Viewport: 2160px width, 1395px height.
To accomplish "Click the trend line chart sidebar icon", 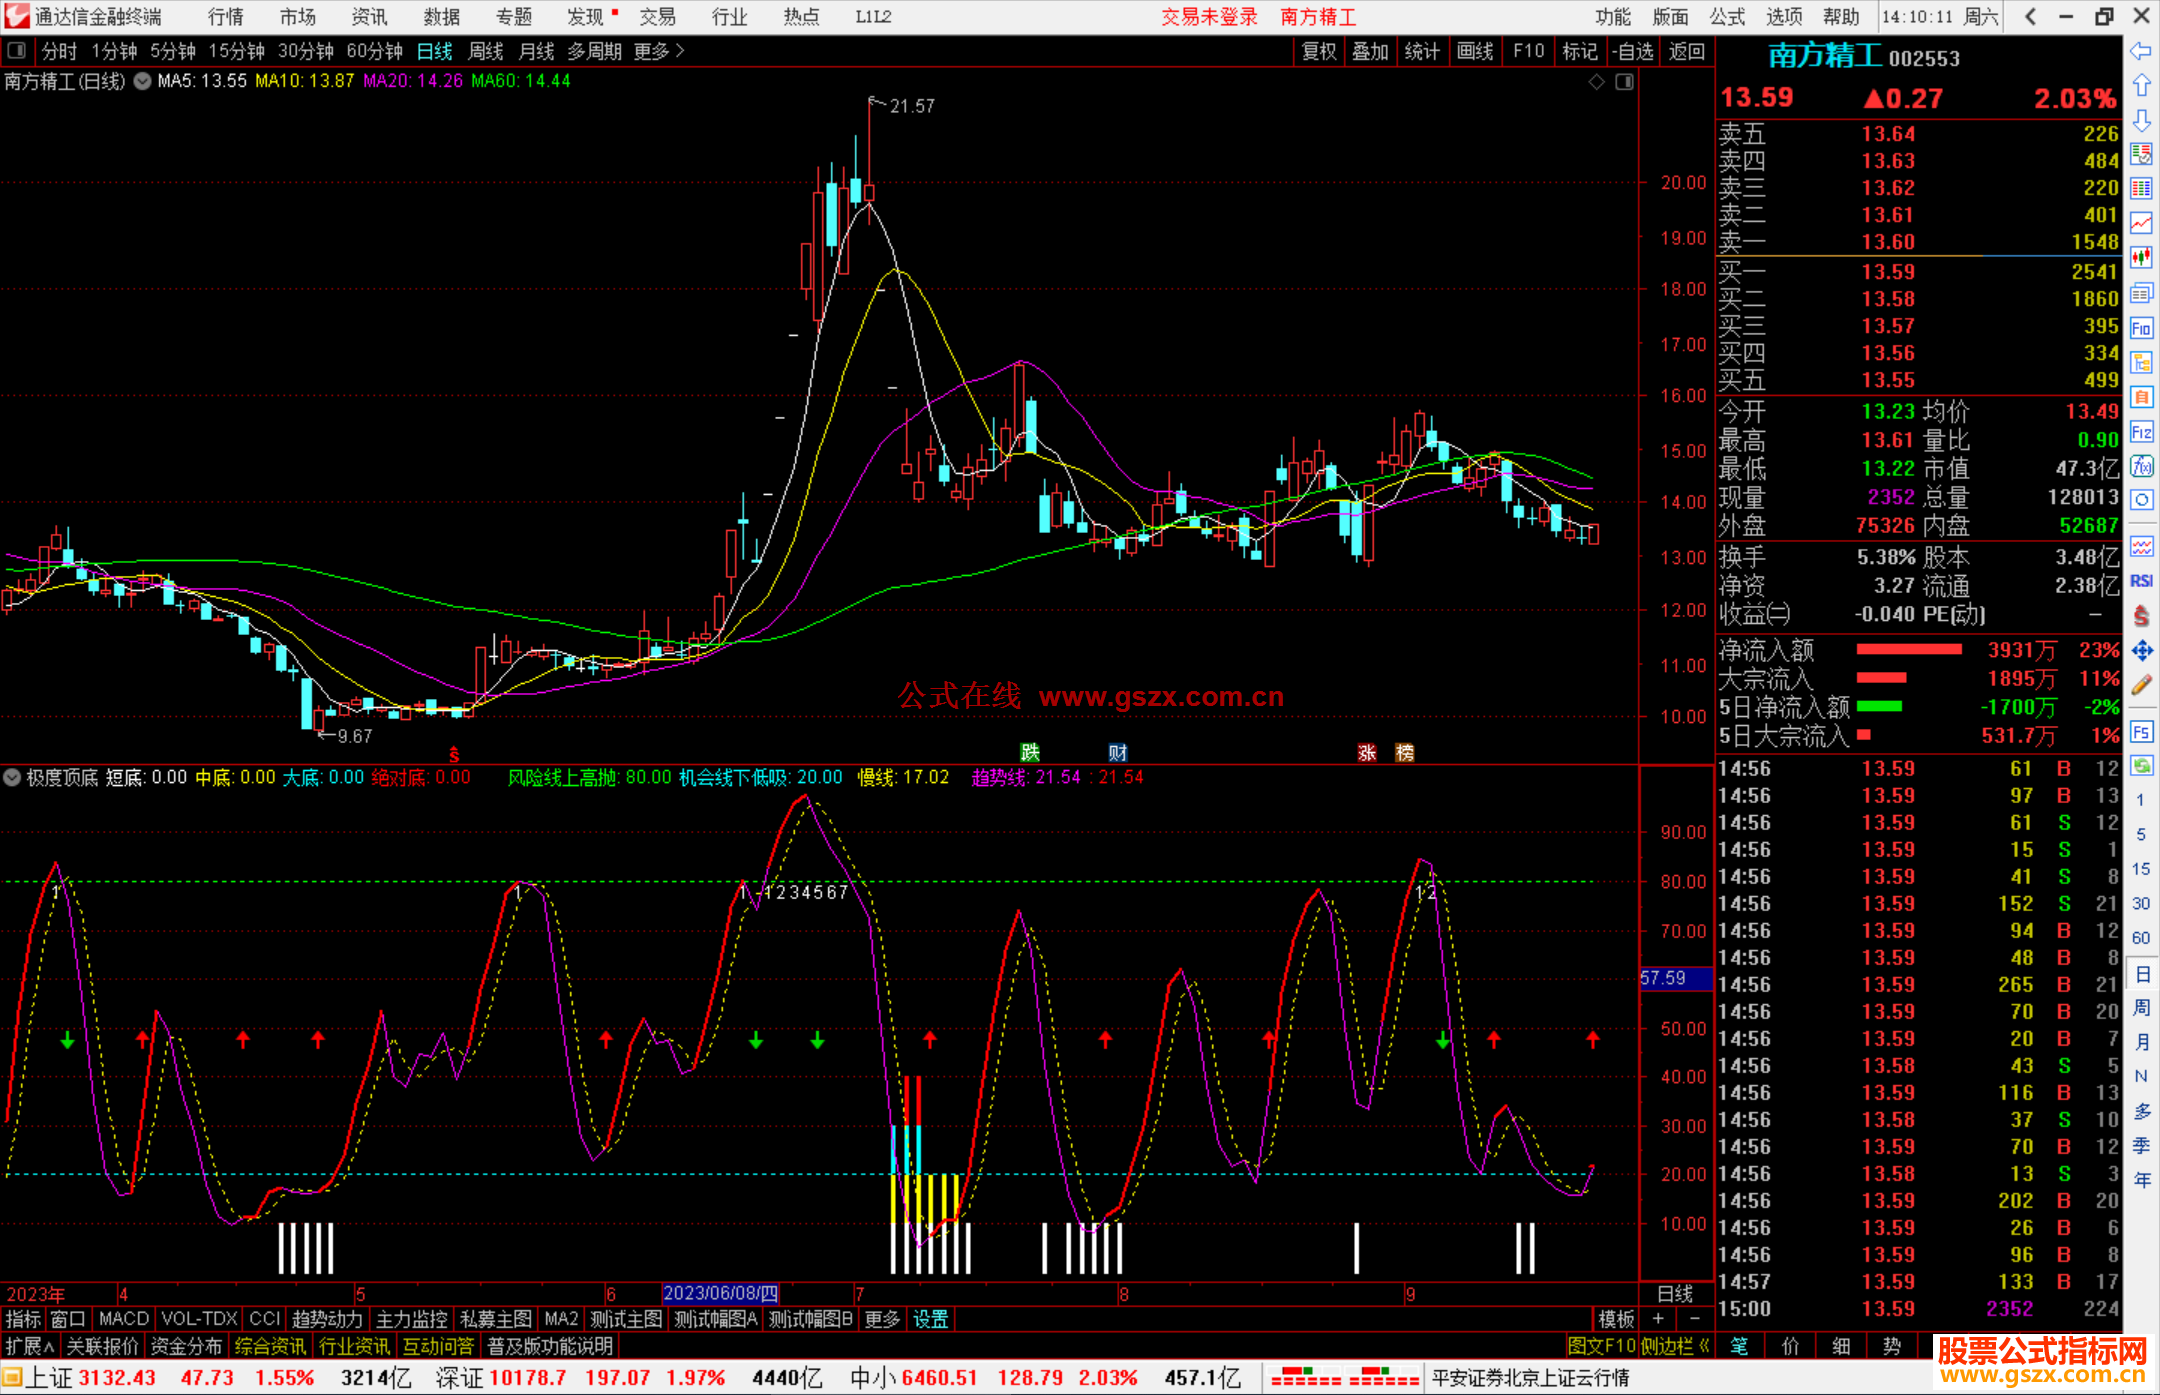I will [x=2141, y=223].
